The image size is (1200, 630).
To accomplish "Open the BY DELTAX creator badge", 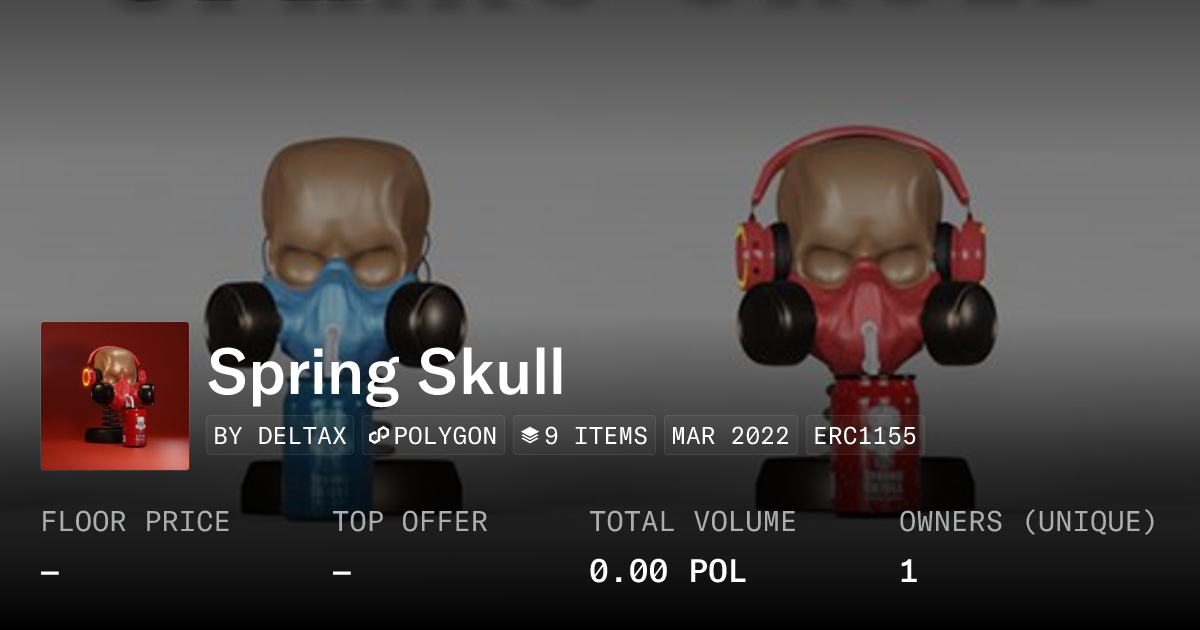I will (280, 436).
